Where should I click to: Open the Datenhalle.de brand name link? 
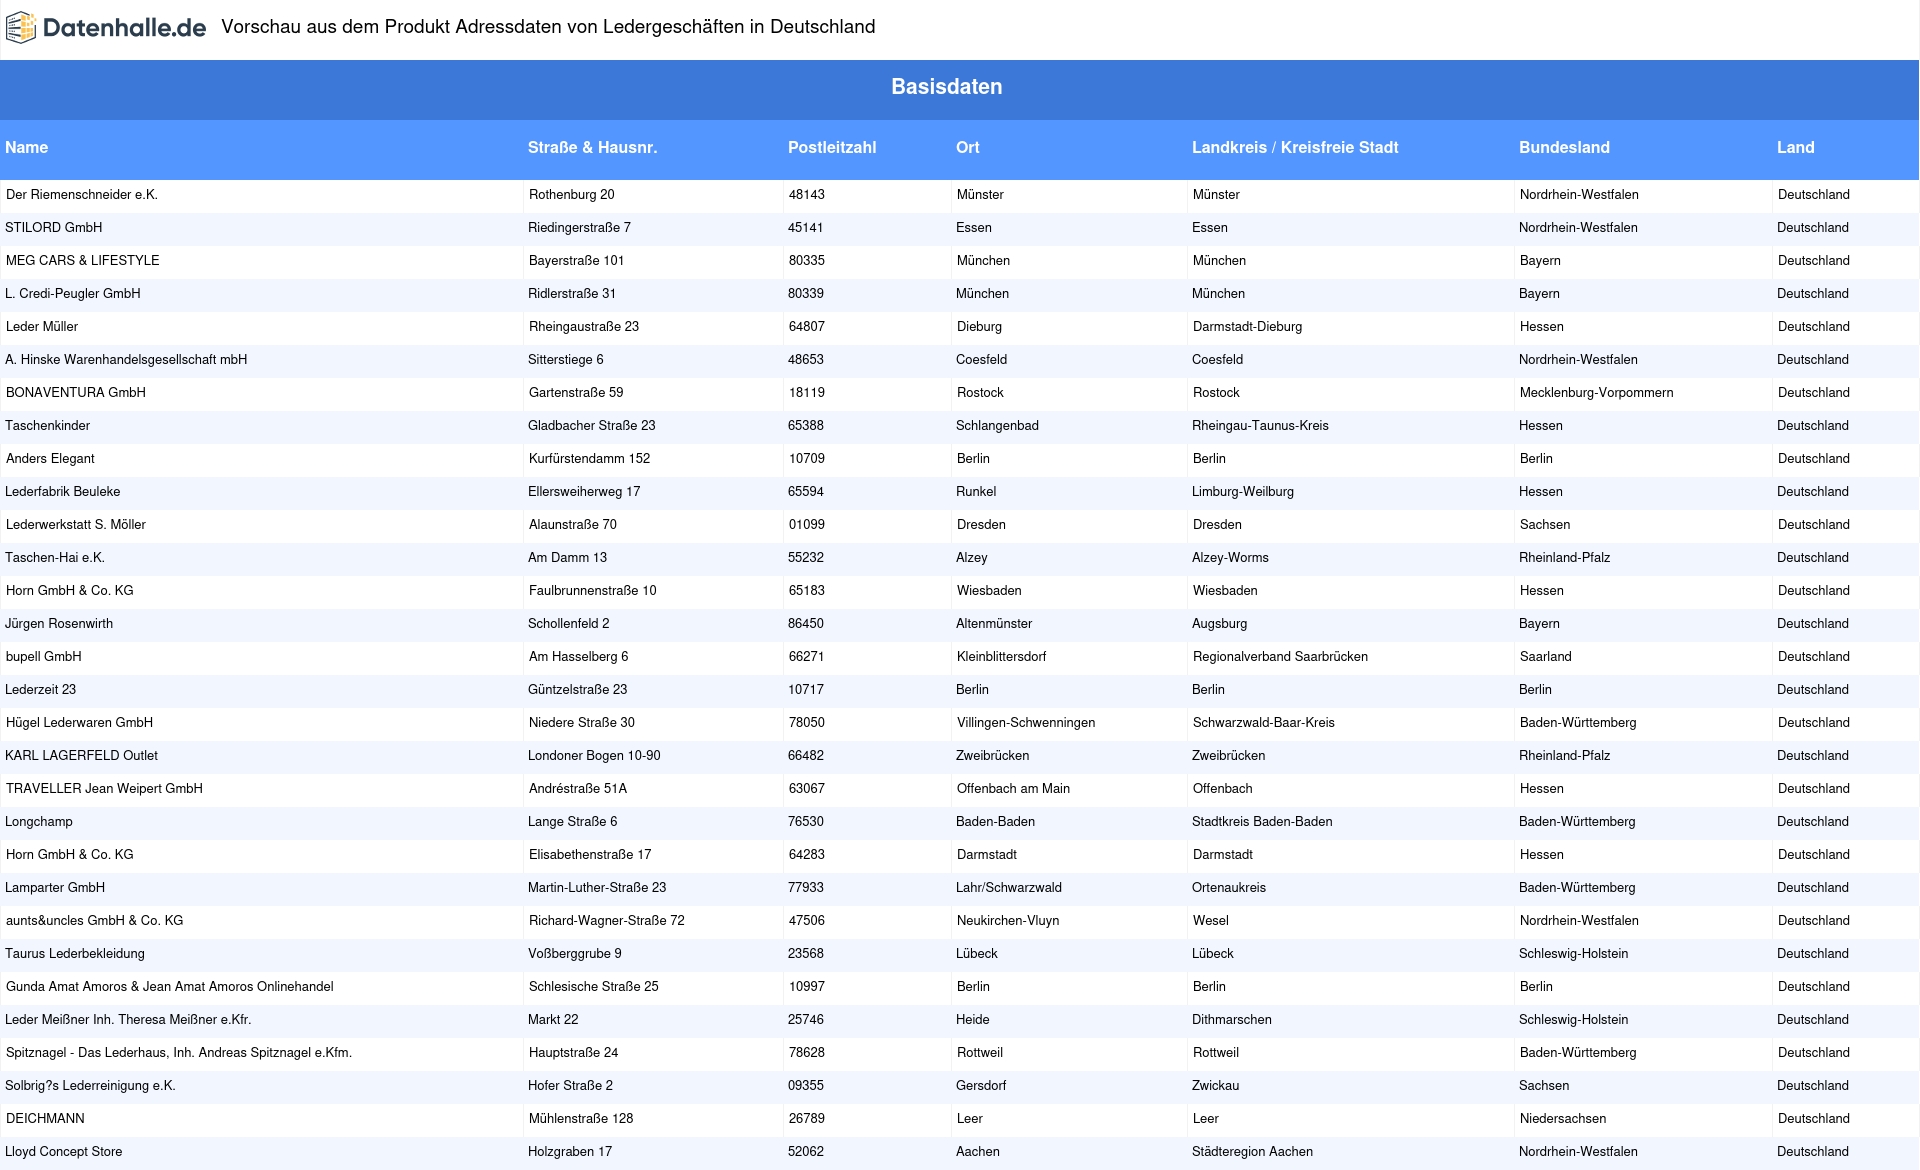[x=125, y=28]
